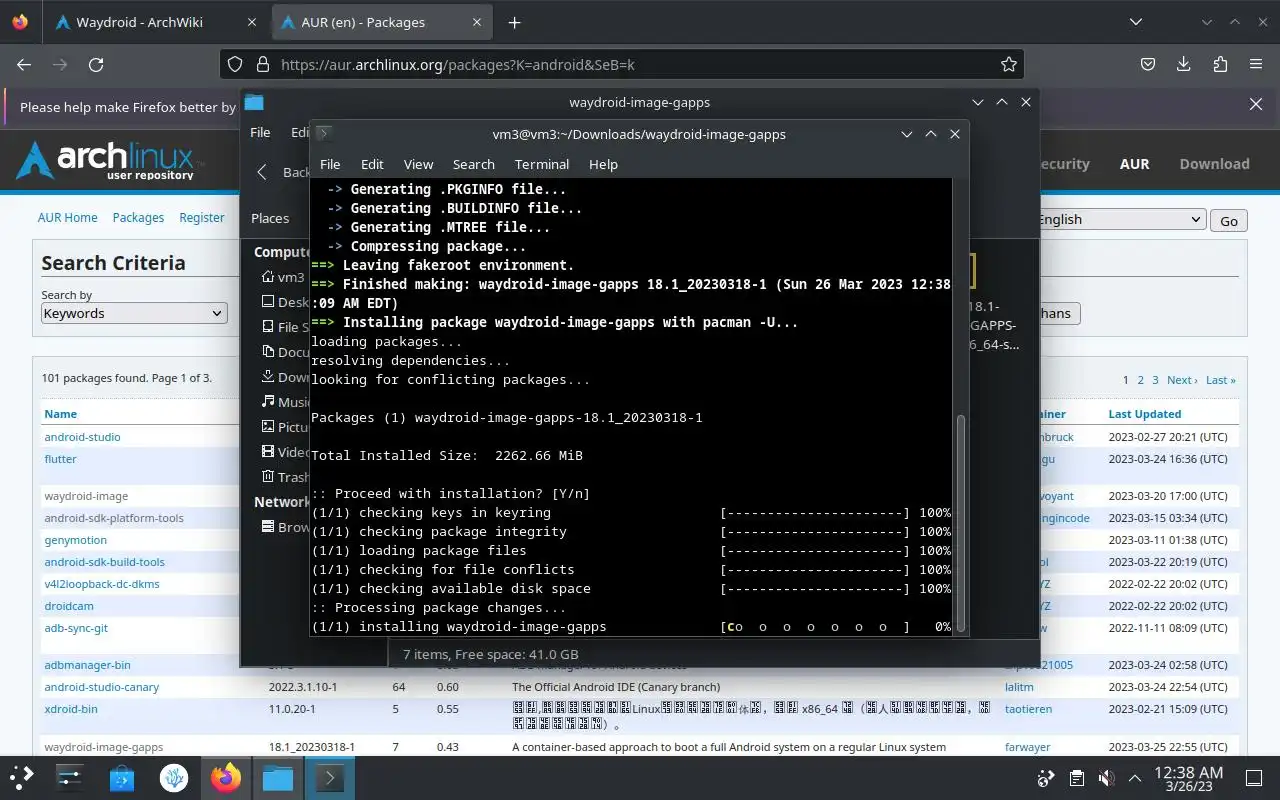This screenshot has height=800, width=1280.
Task: Open System Settings from the taskbar
Action: 70,777
